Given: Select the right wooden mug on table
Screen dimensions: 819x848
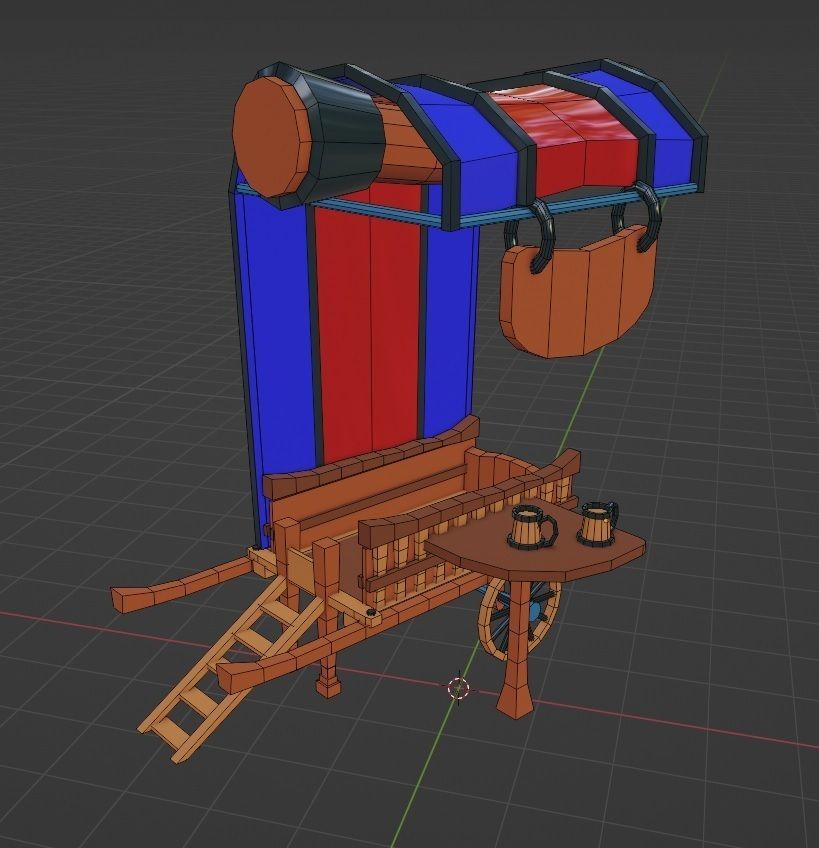Looking at the screenshot, I should click(x=597, y=522).
